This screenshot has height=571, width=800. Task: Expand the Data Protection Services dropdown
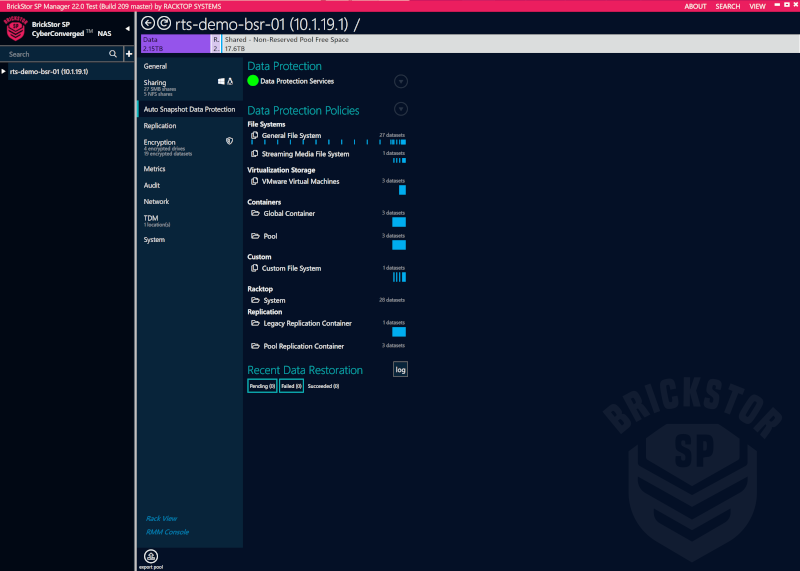tap(401, 81)
